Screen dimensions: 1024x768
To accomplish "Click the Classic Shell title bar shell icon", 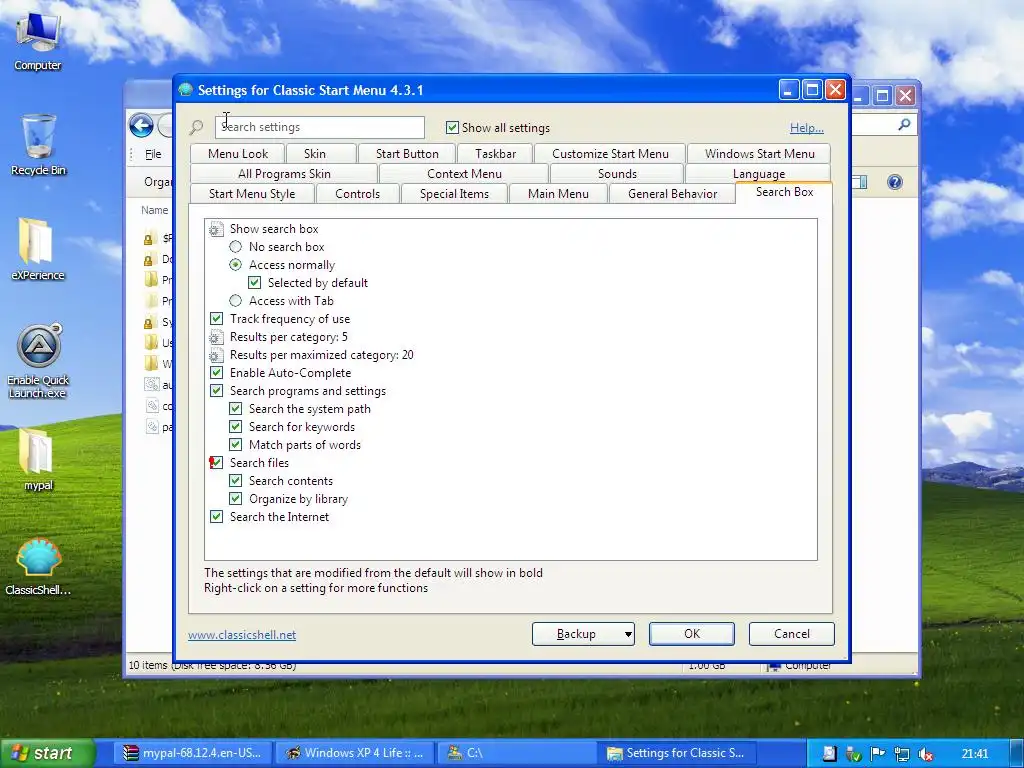I will click(186, 89).
